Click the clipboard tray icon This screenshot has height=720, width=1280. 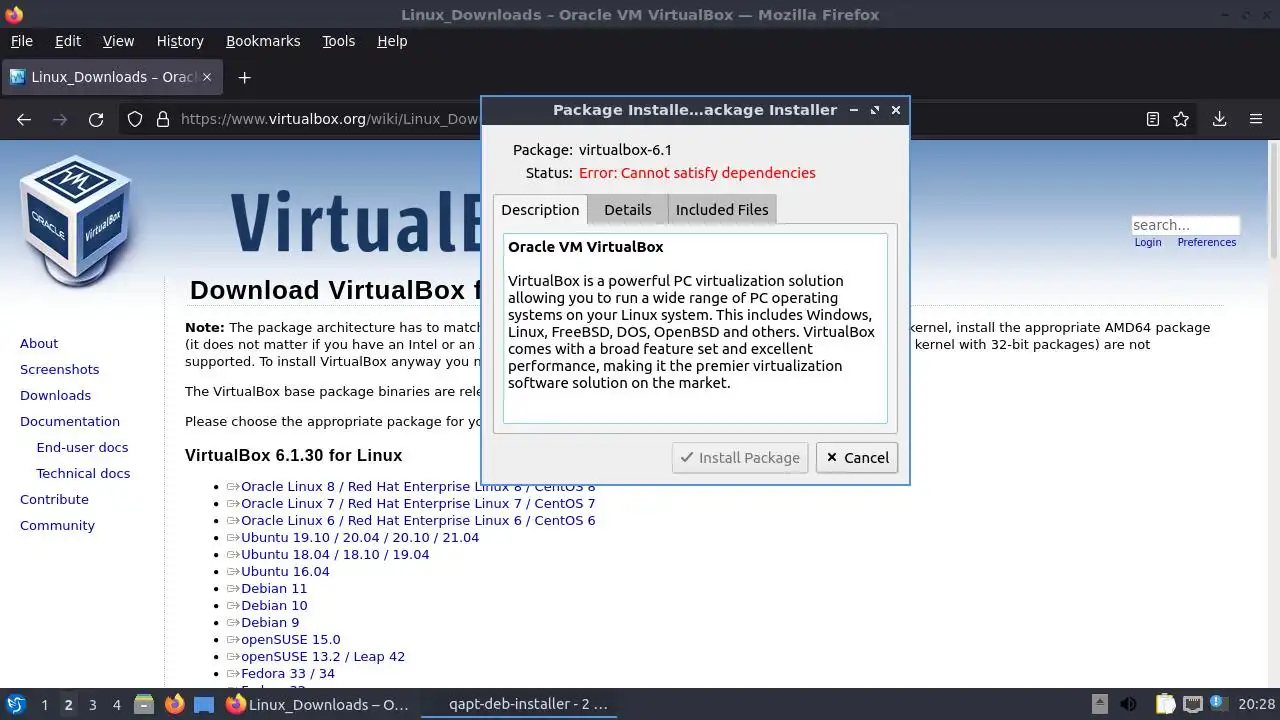tap(1165, 704)
